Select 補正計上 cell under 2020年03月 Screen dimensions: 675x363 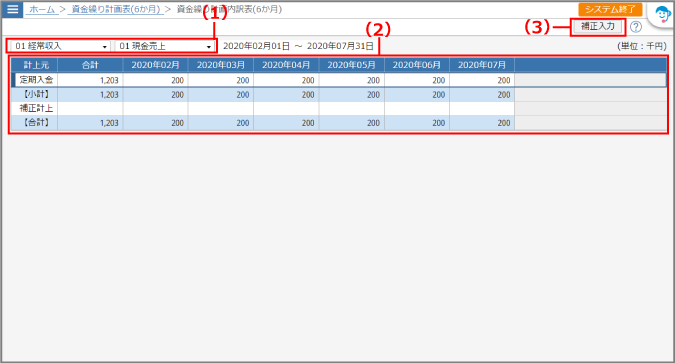coord(221,109)
